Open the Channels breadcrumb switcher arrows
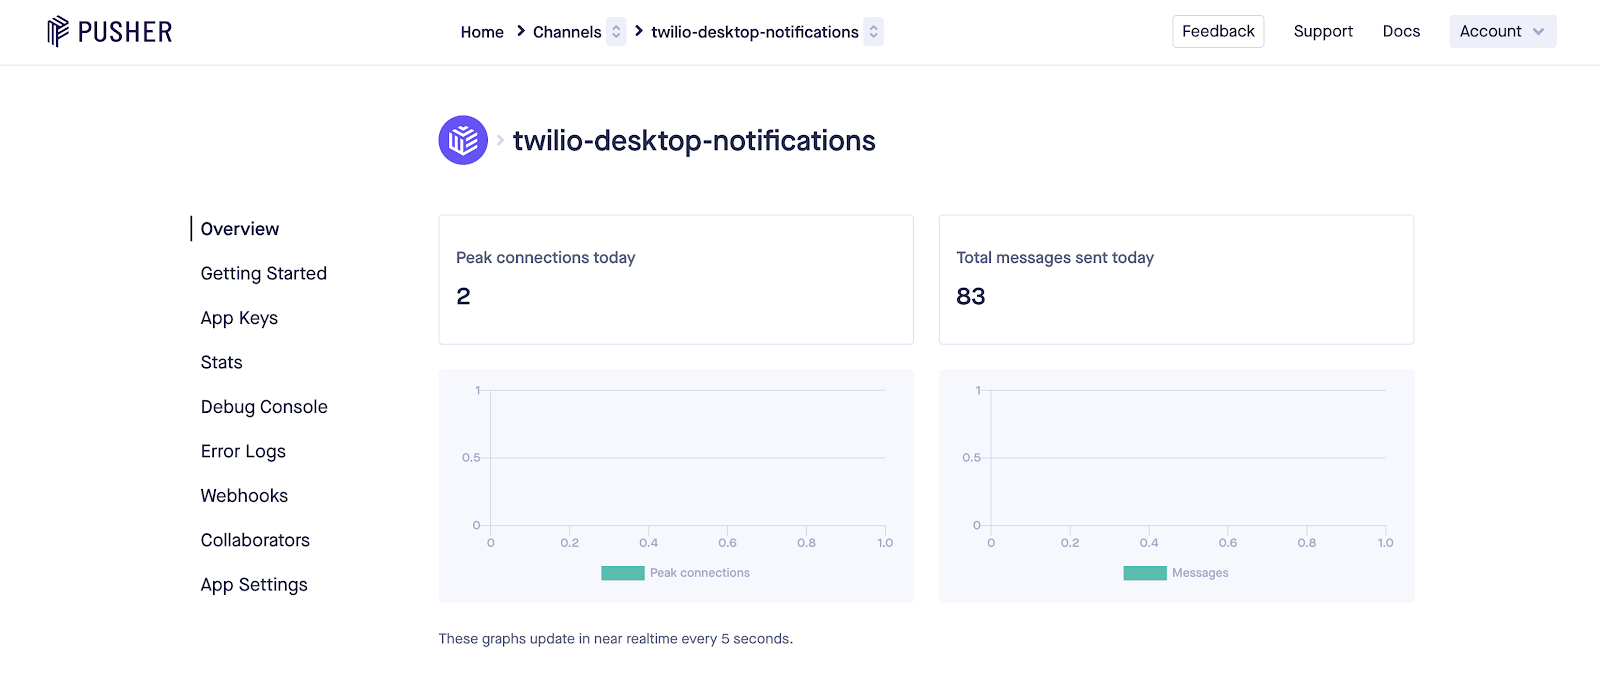Image resolution: width=1600 pixels, height=688 pixels. [x=616, y=32]
